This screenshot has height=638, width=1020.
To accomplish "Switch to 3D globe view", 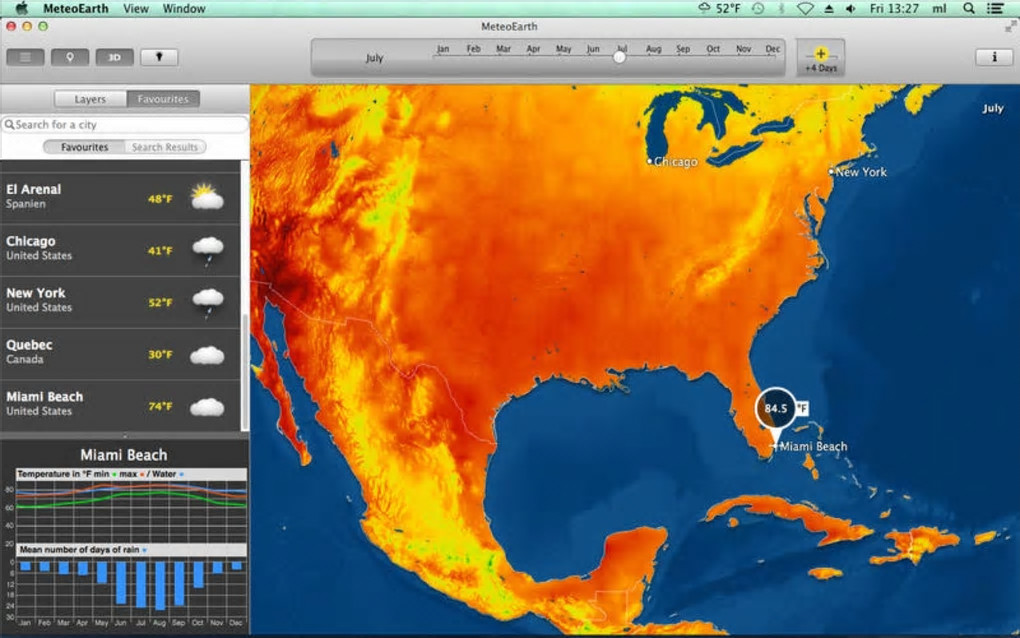I will coord(114,57).
